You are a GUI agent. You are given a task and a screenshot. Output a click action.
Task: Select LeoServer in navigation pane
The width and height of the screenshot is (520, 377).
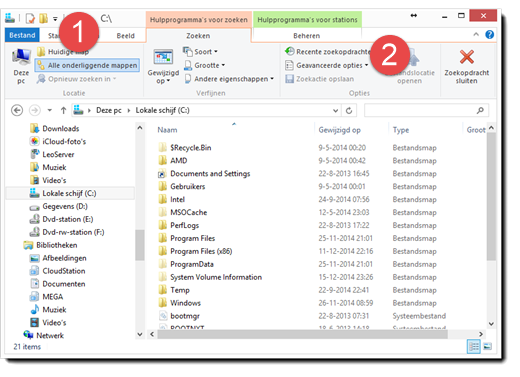[x=58, y=155]
